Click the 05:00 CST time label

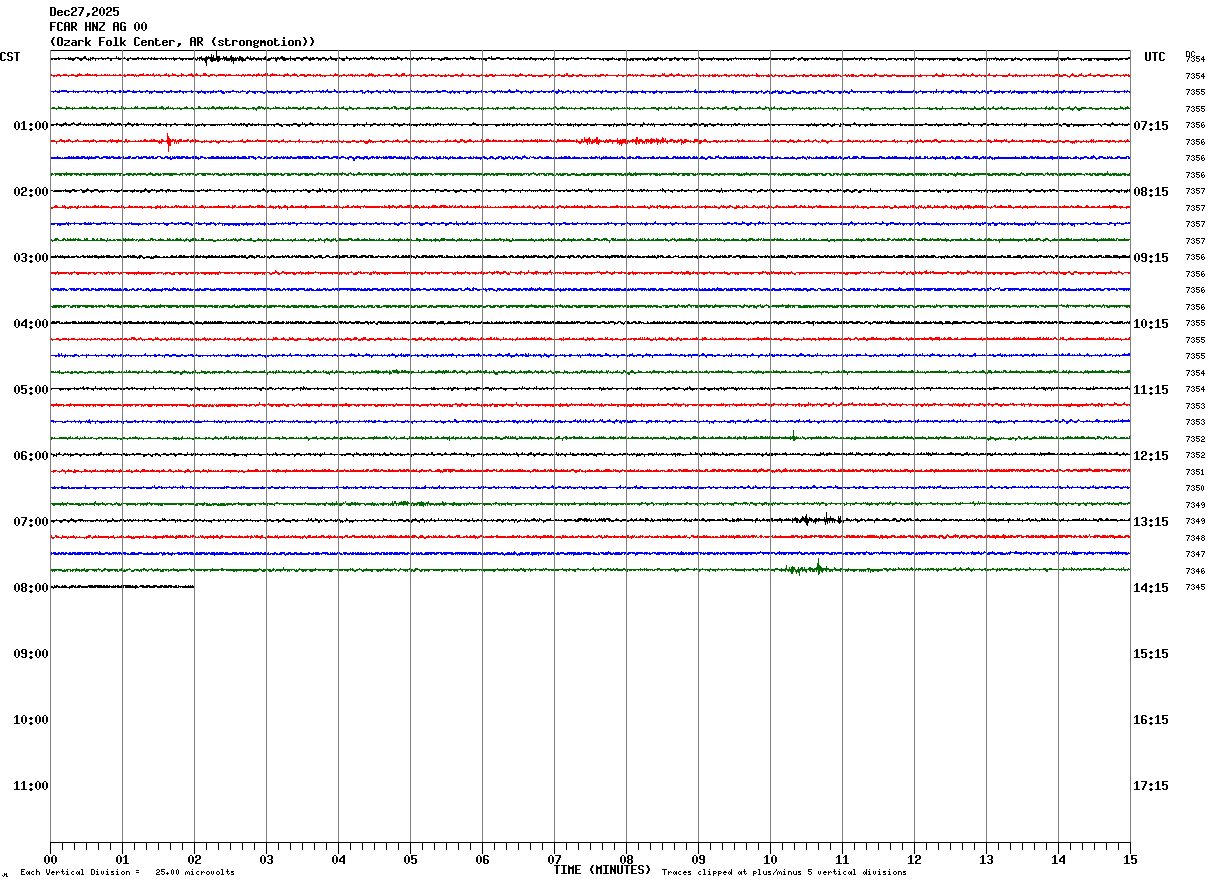(31, 390)
